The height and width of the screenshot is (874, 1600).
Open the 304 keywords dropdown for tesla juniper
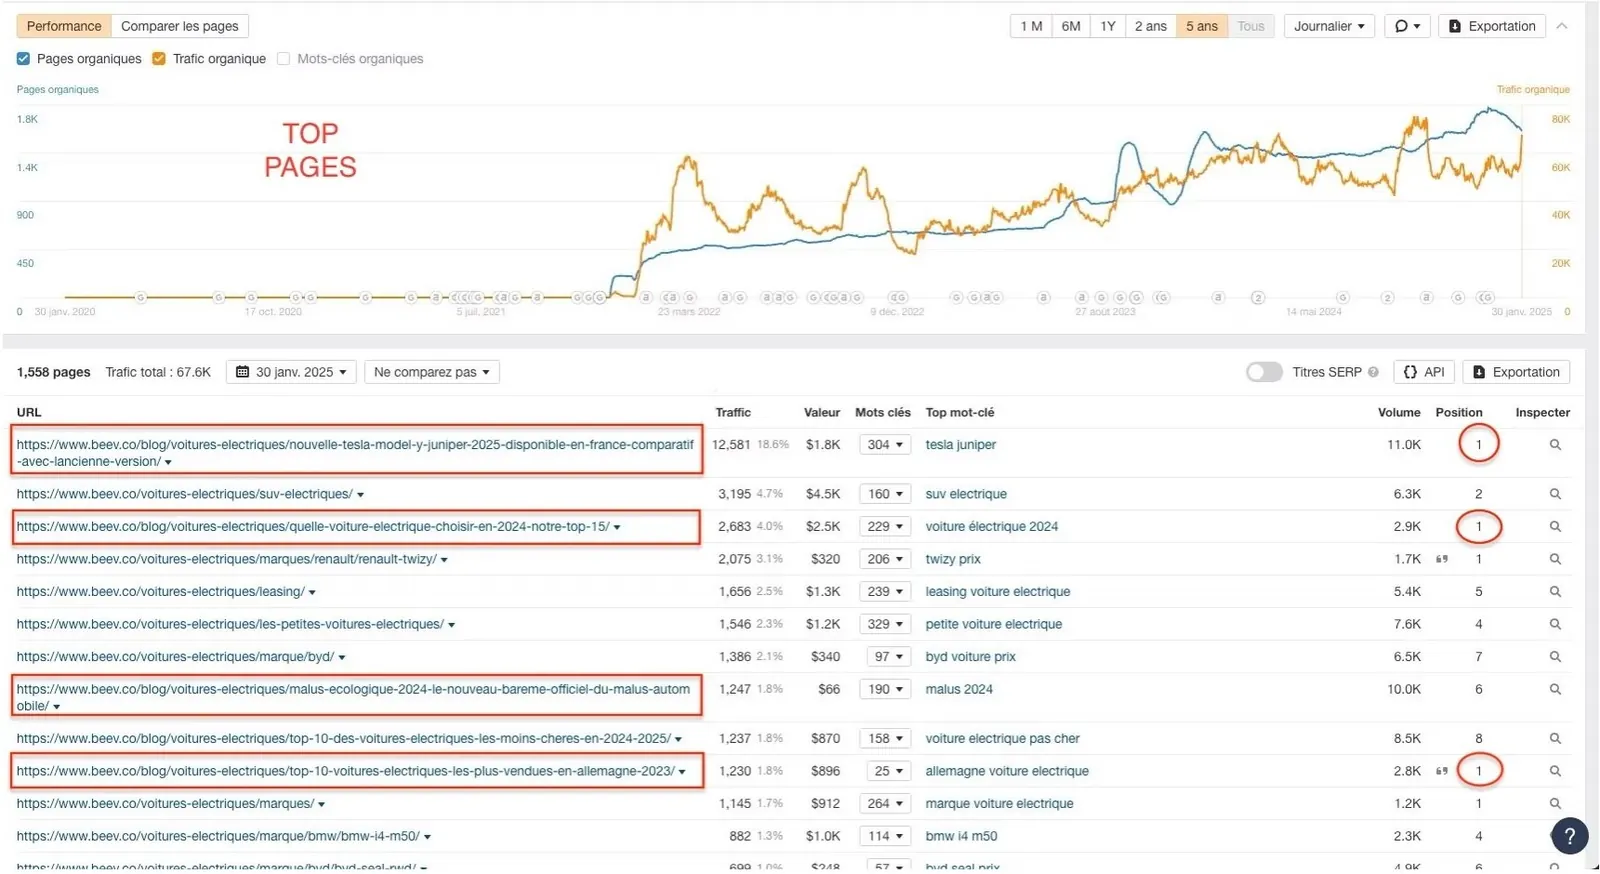pos(885,445)
